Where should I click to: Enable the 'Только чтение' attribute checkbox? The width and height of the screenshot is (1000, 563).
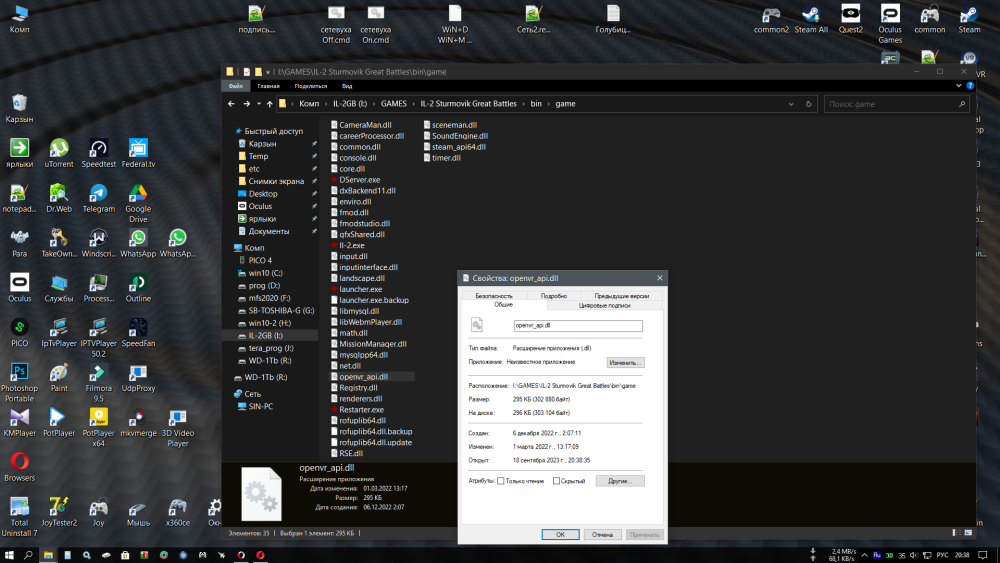pyautogui.click(x=501, y=481)
